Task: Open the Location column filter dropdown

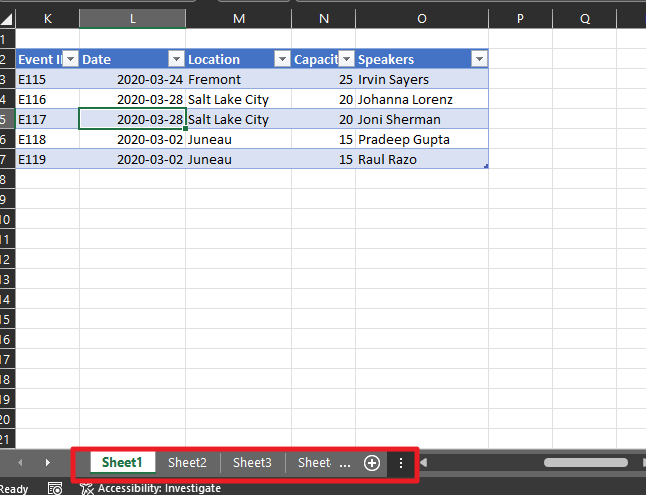Action: [x=281, y=60]
